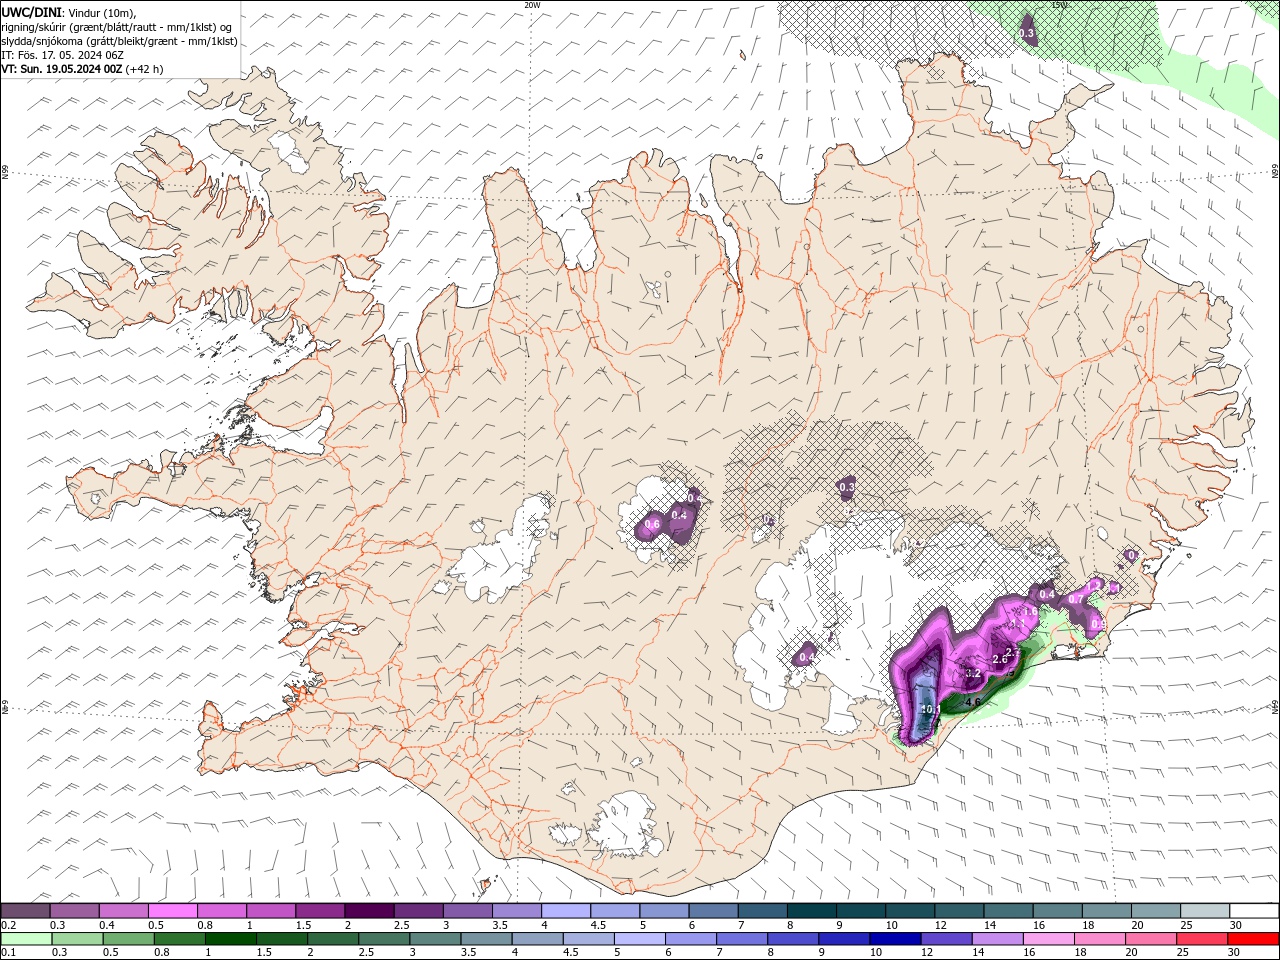This screenshot has width=1280, height=960.
Task: Click the 'IT: Fös. 17. 05. 2024 06Z' line
Action: (62, 55)
